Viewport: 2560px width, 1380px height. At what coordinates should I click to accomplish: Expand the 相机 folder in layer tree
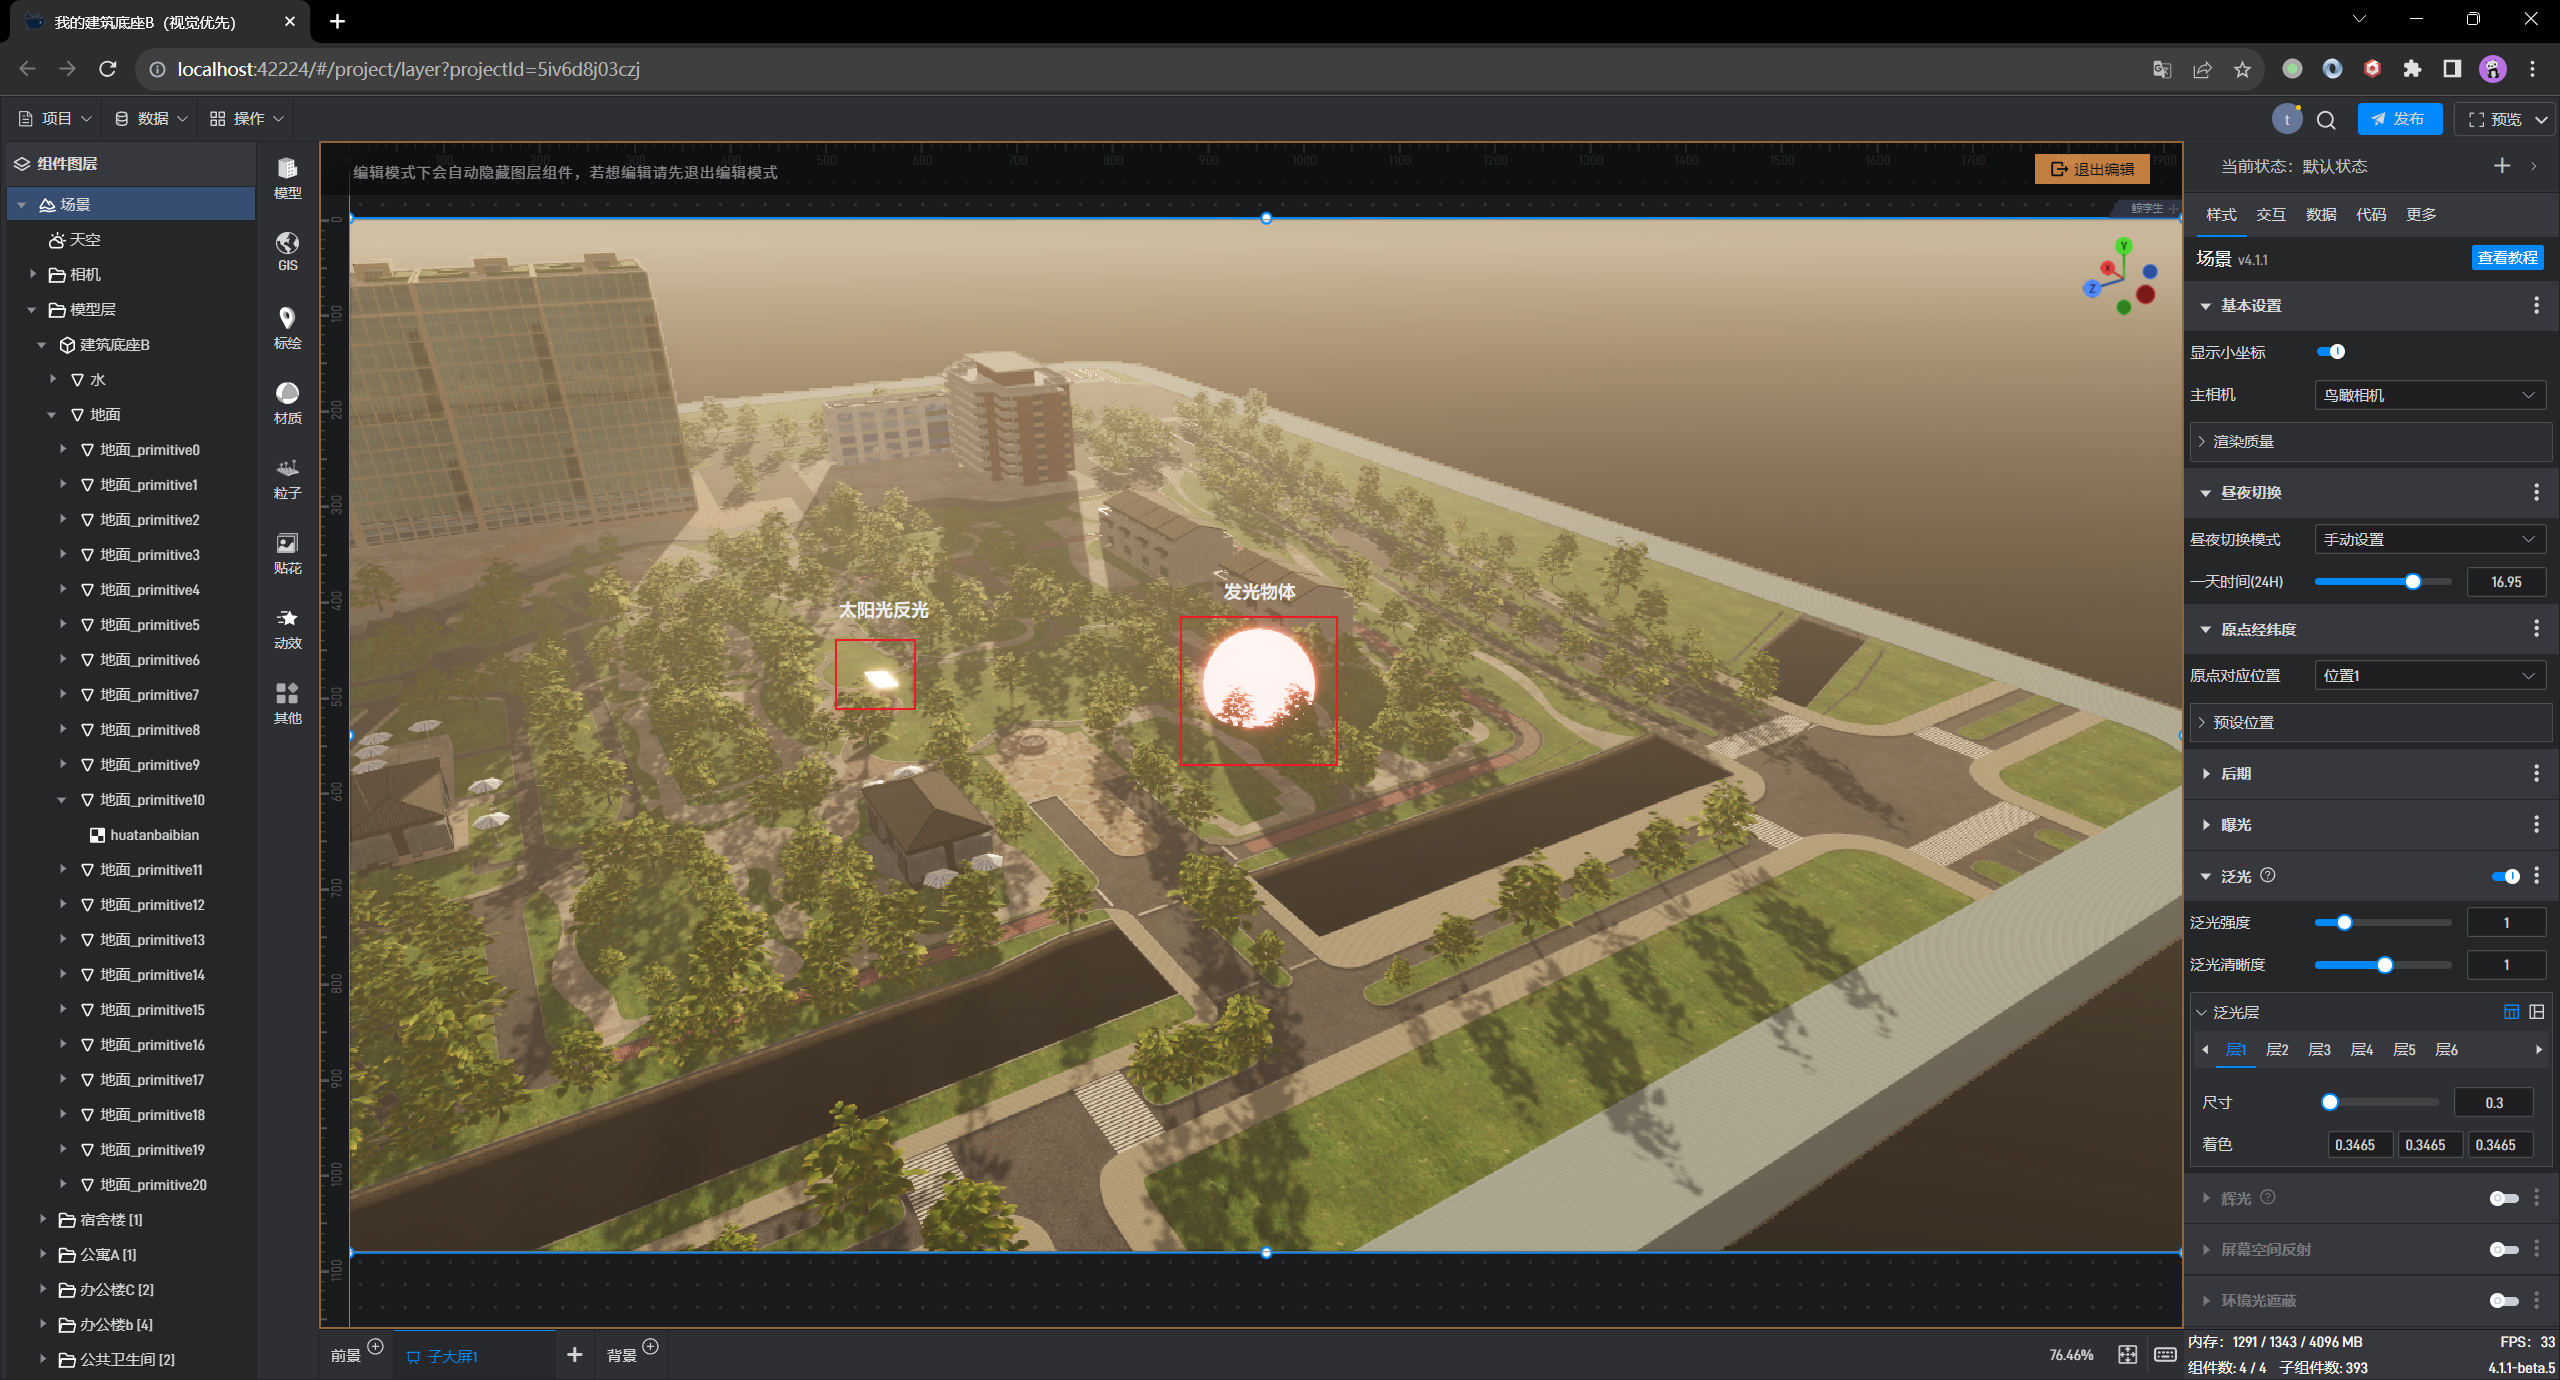tap(34, 274)
